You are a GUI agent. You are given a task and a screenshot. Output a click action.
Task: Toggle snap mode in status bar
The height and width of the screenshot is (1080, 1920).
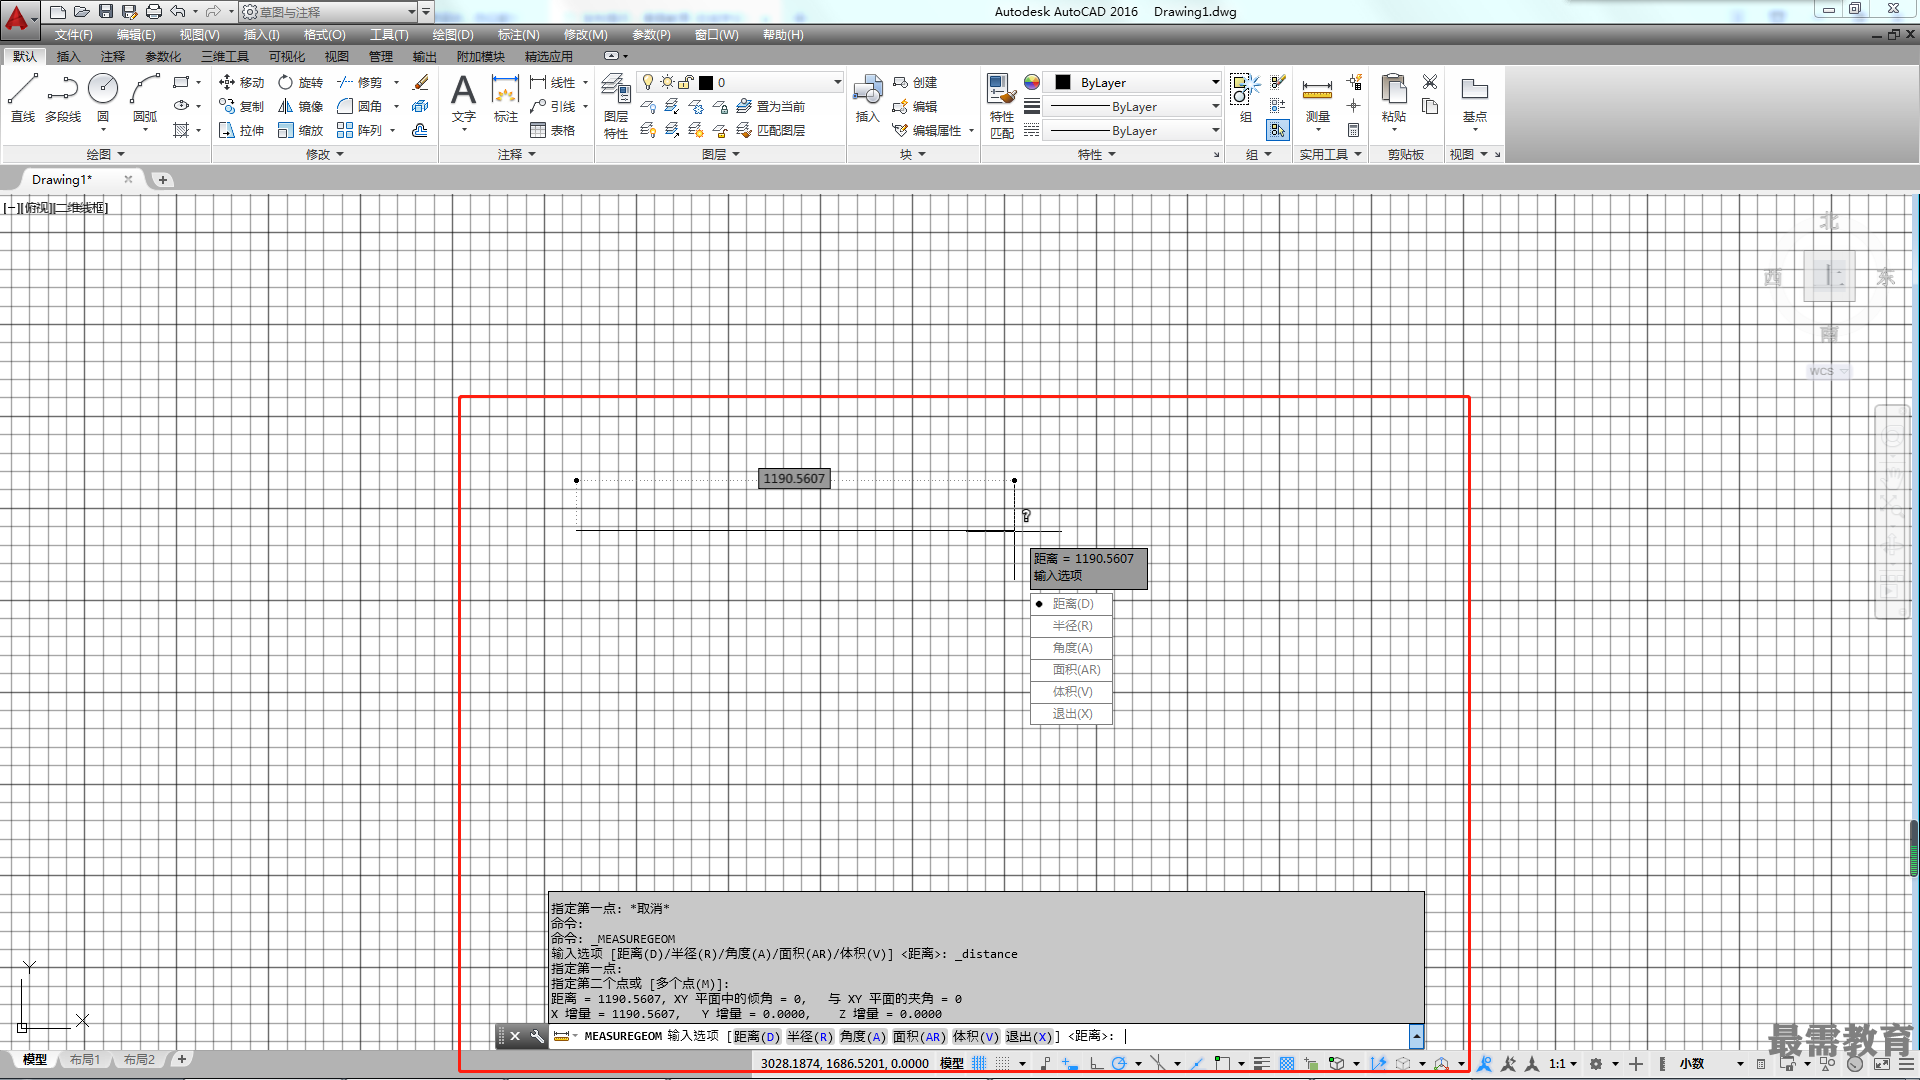tap(1003, 1063)
